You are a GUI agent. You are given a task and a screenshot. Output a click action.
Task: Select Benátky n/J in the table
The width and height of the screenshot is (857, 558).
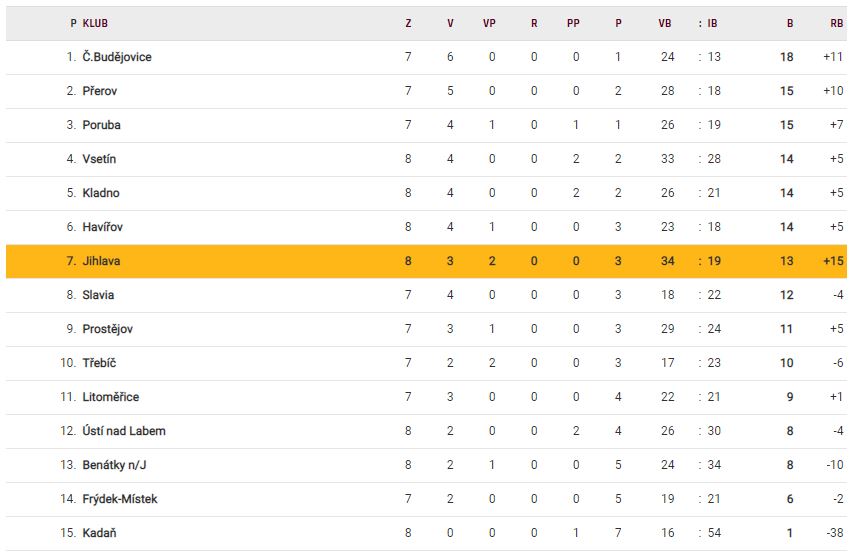pos(116,465)
